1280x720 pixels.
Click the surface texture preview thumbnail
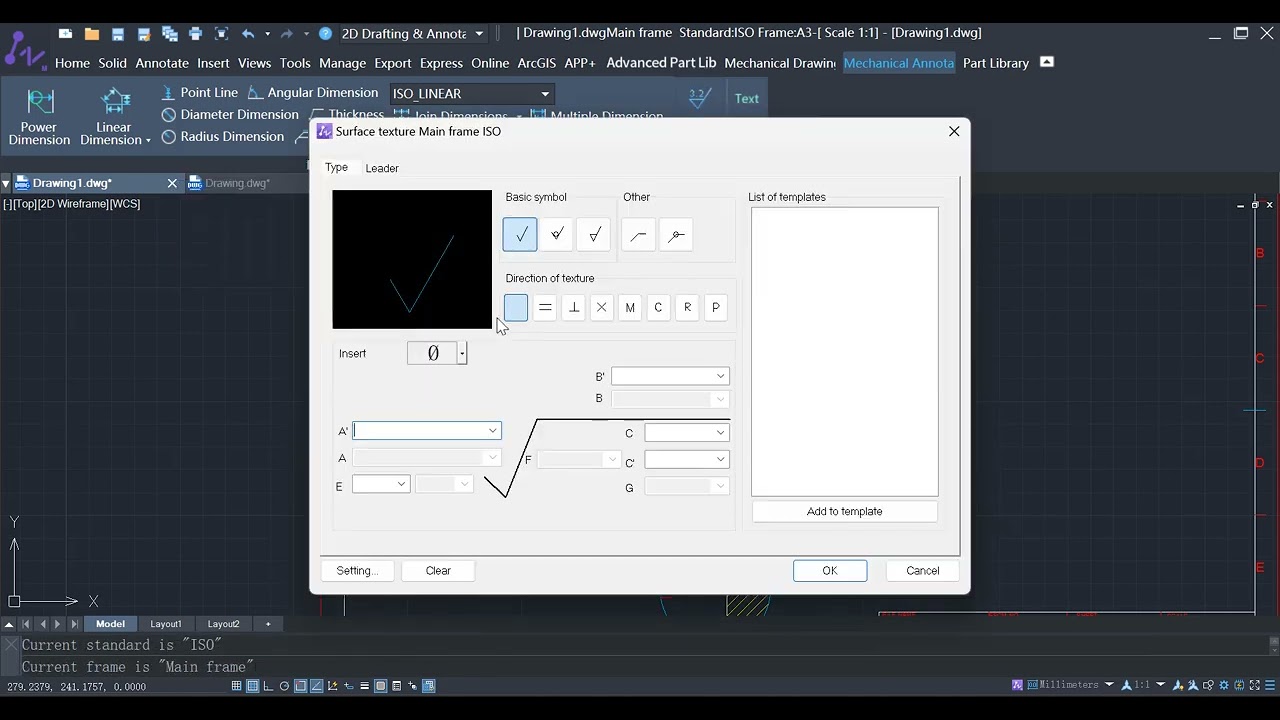click(412, 259)
